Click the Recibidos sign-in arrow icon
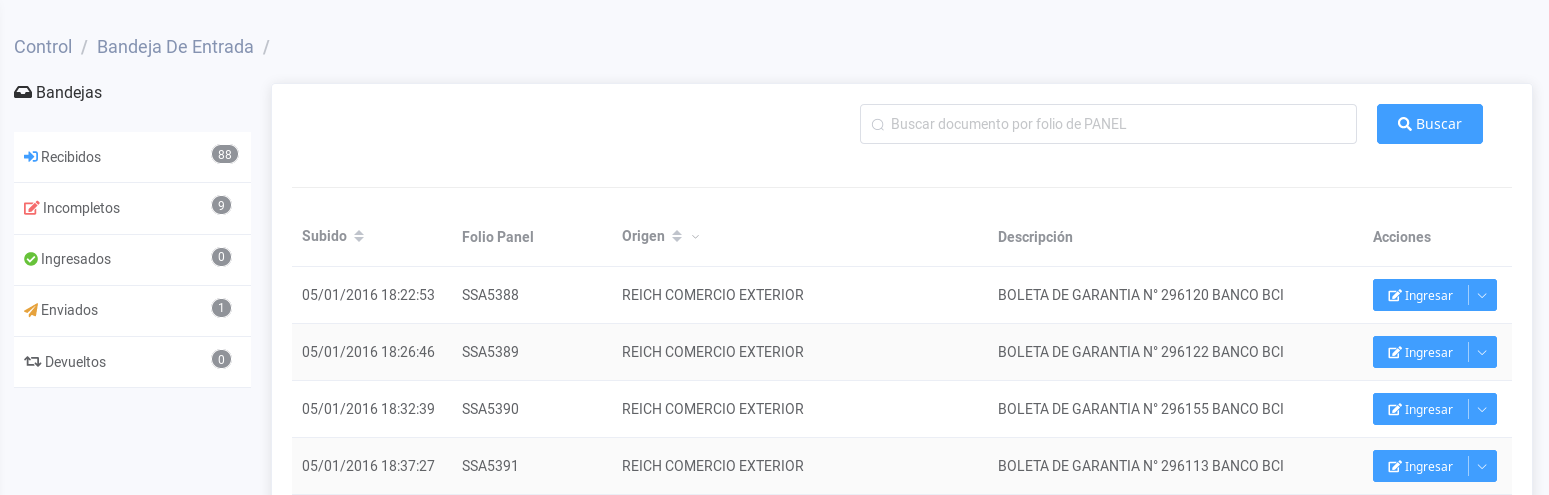 pos(31,157)
